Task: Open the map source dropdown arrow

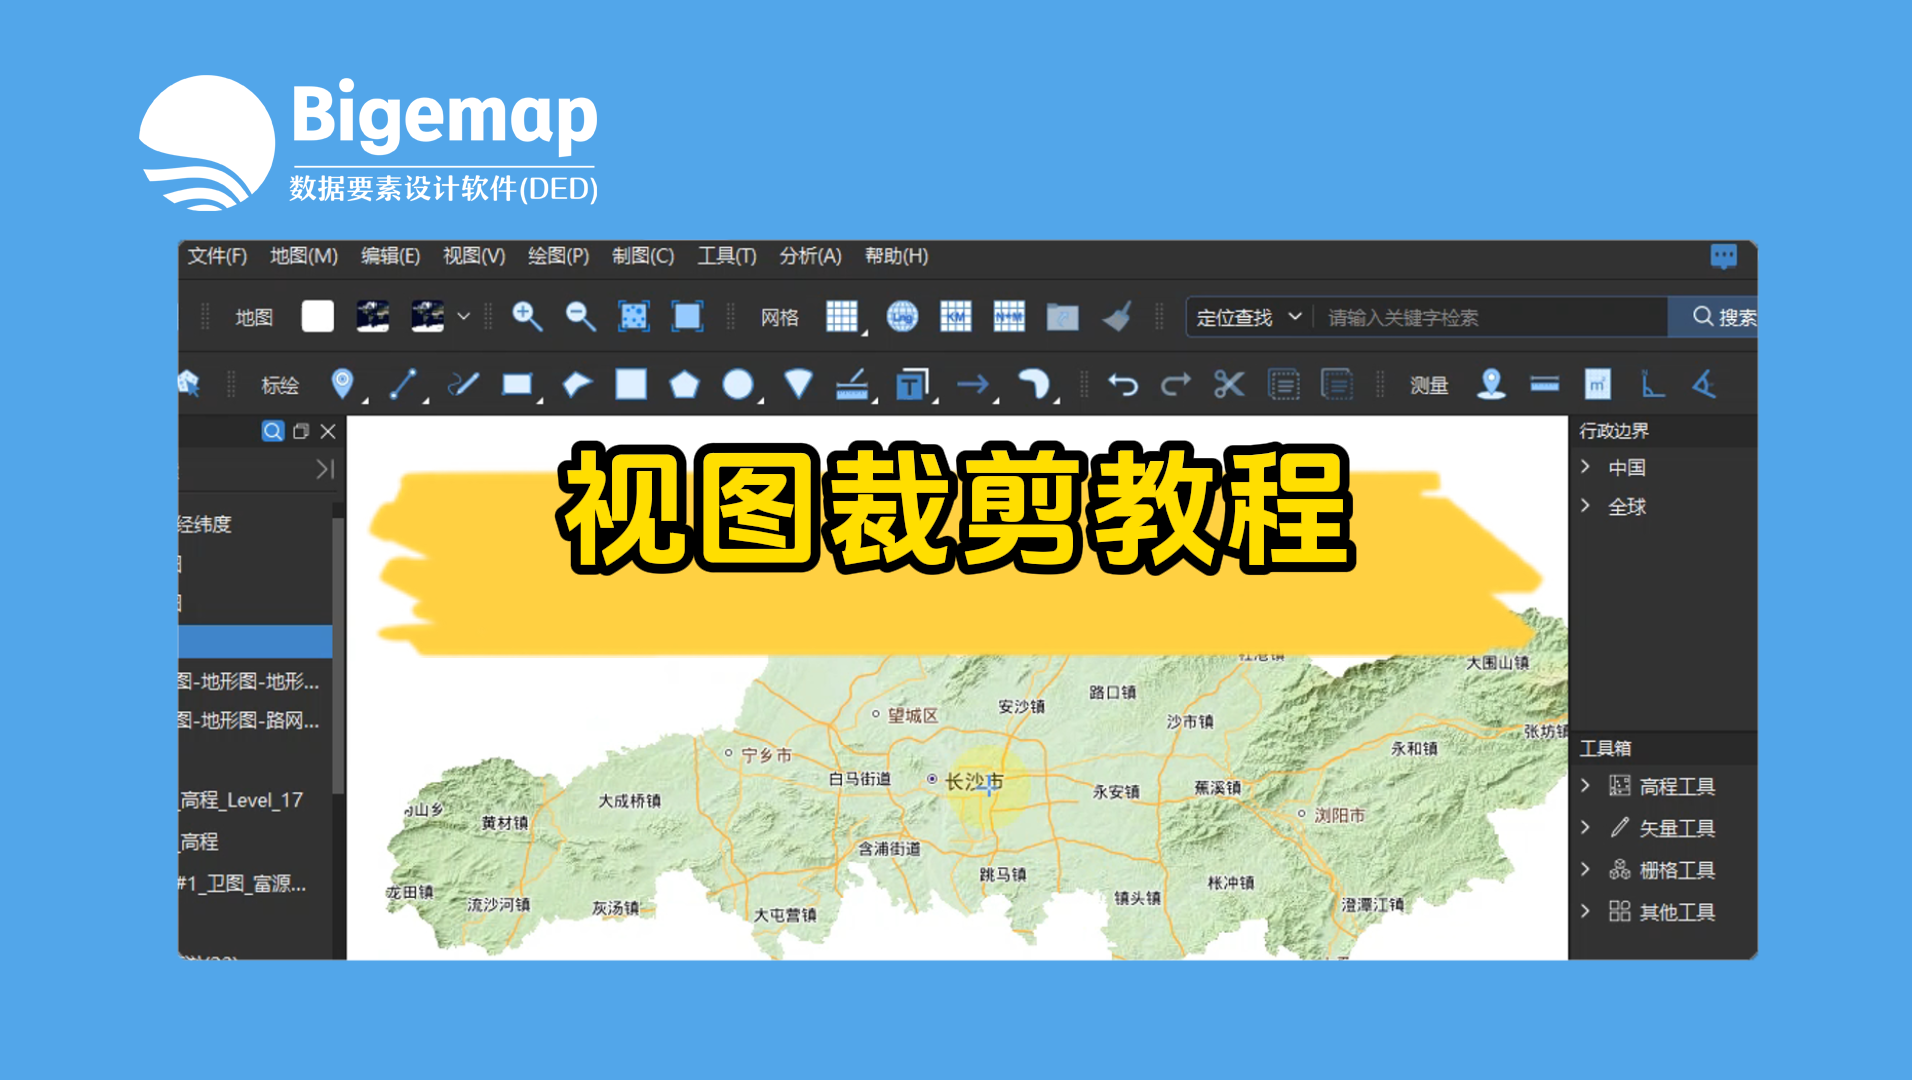Action: point(463,317)
